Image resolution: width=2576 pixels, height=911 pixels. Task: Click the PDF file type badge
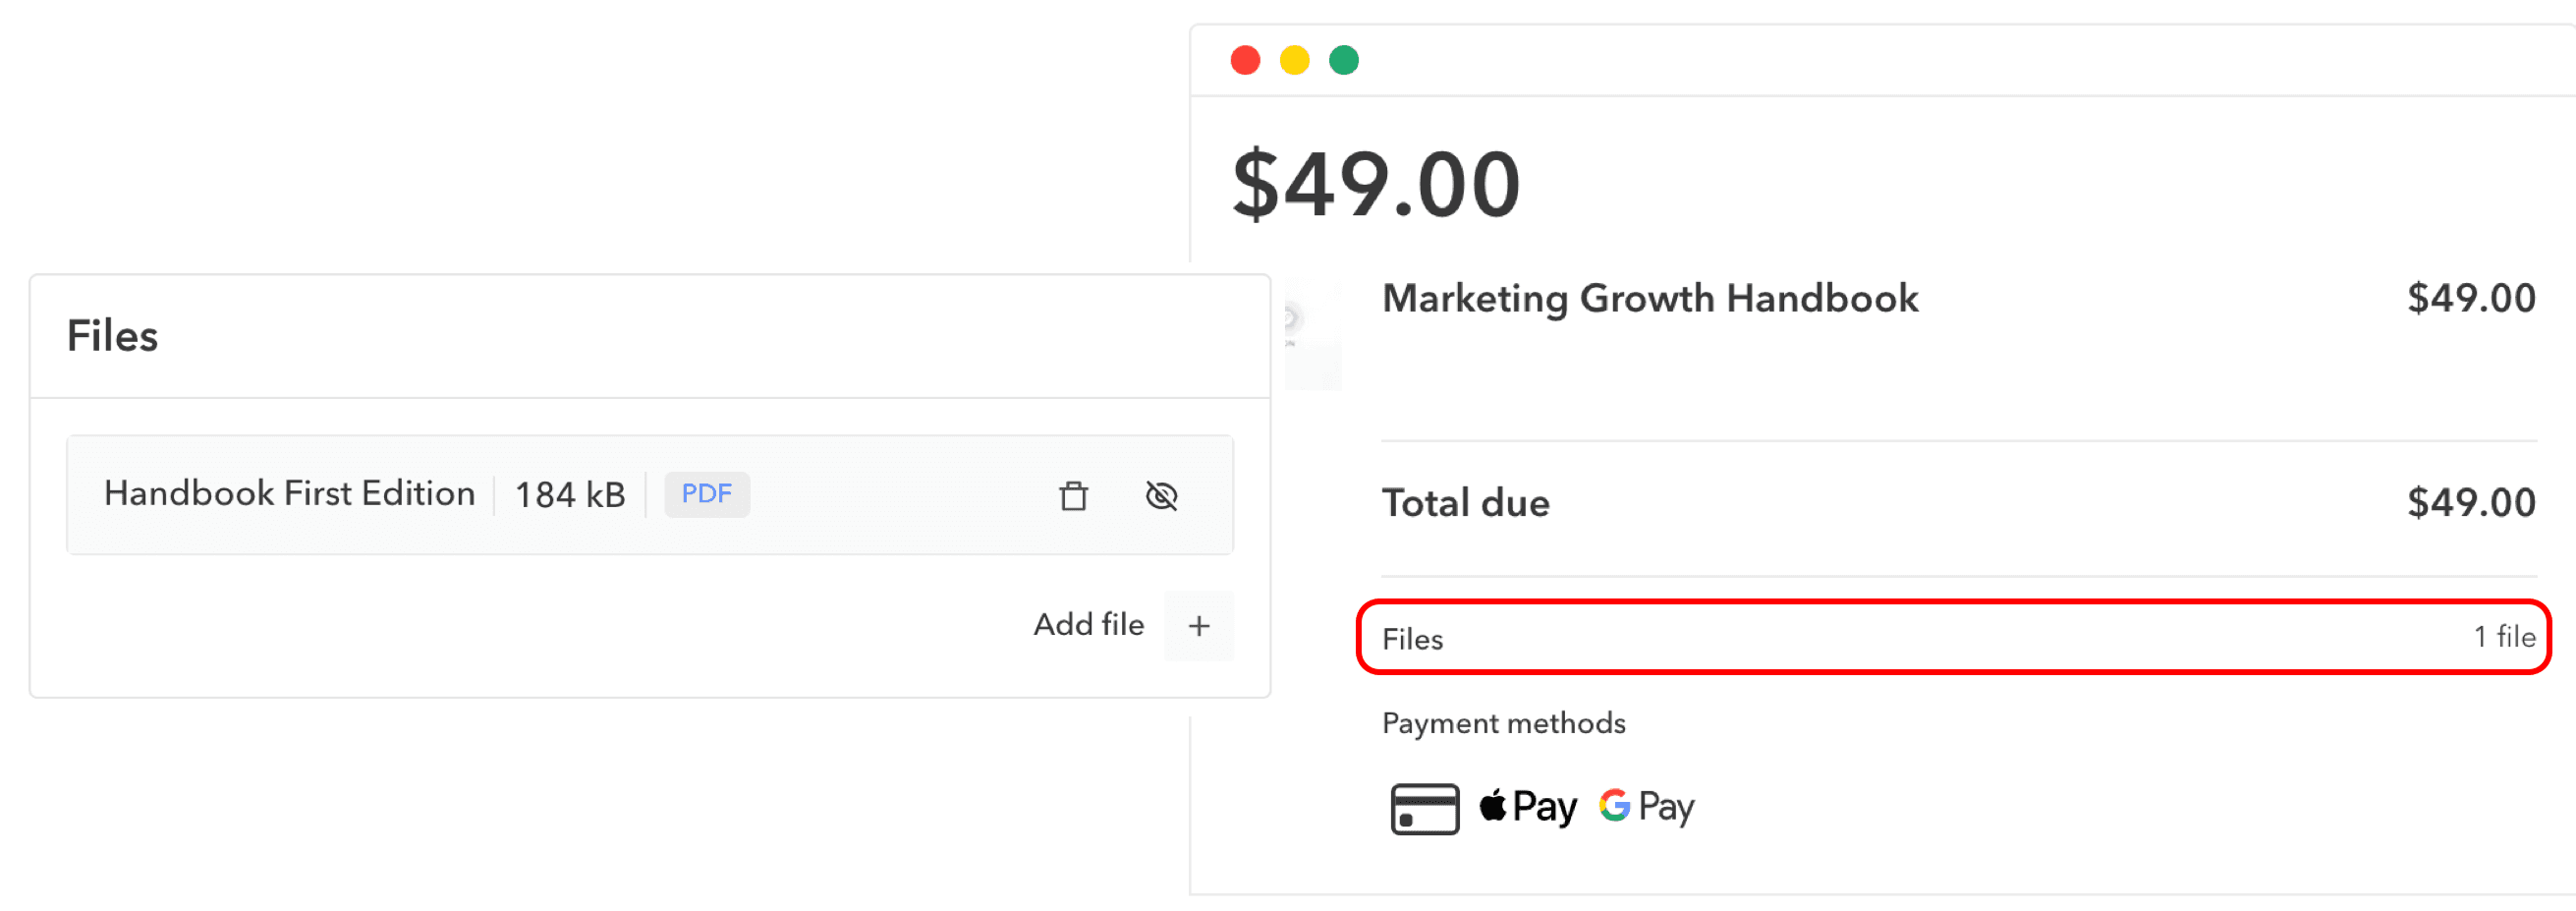tap(706, 494)
